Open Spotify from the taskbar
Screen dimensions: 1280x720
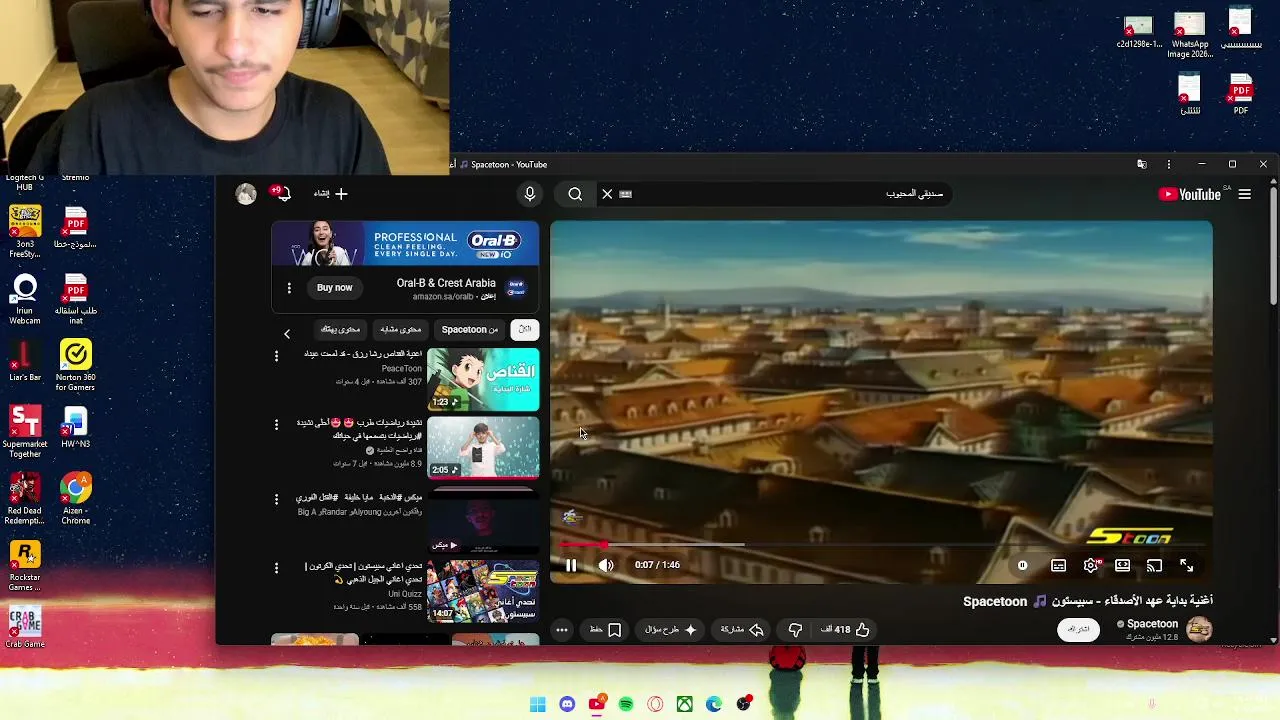click(626, 704)
